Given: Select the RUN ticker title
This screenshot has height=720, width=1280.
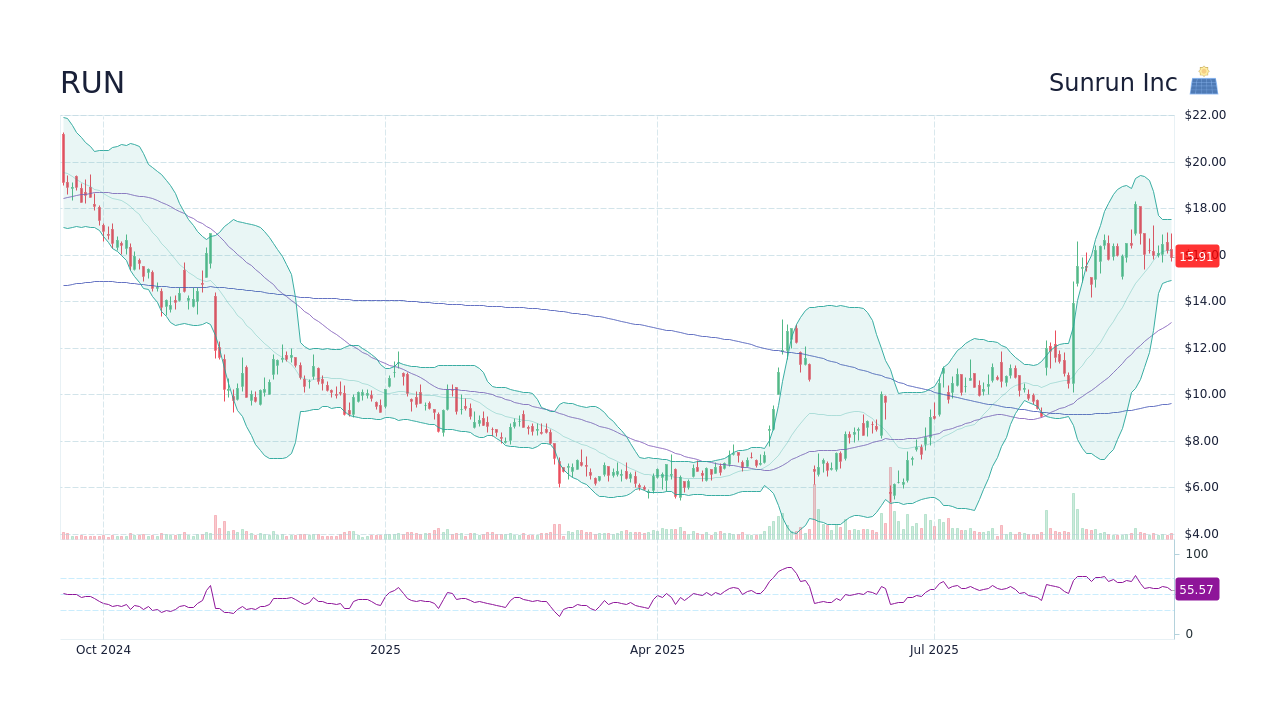Looking at the screenshot, I should tap(91, 82).
